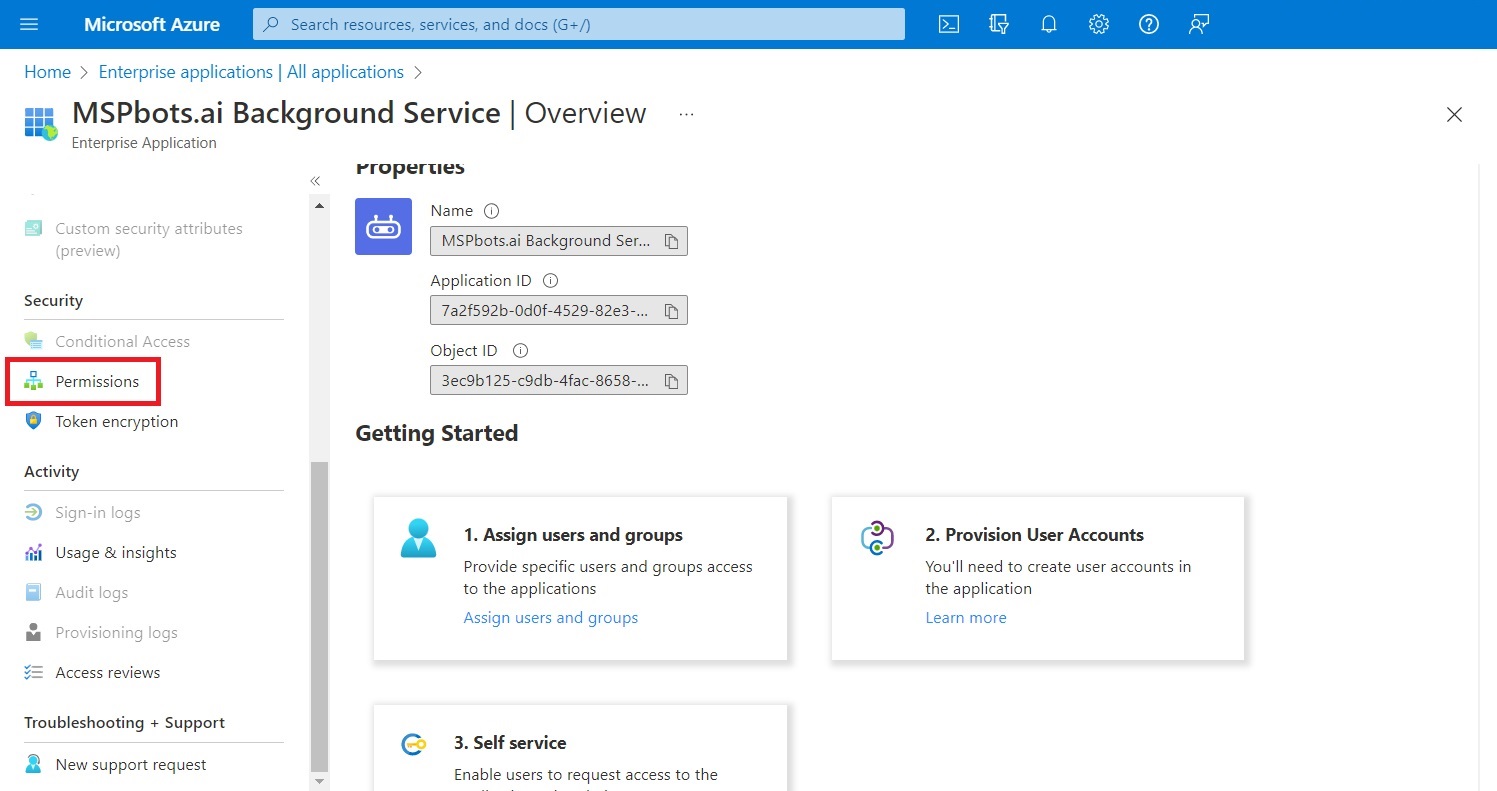Click the Learn more link for provisioning
This screenshot has width=1497, height=791.
[965, 618]
